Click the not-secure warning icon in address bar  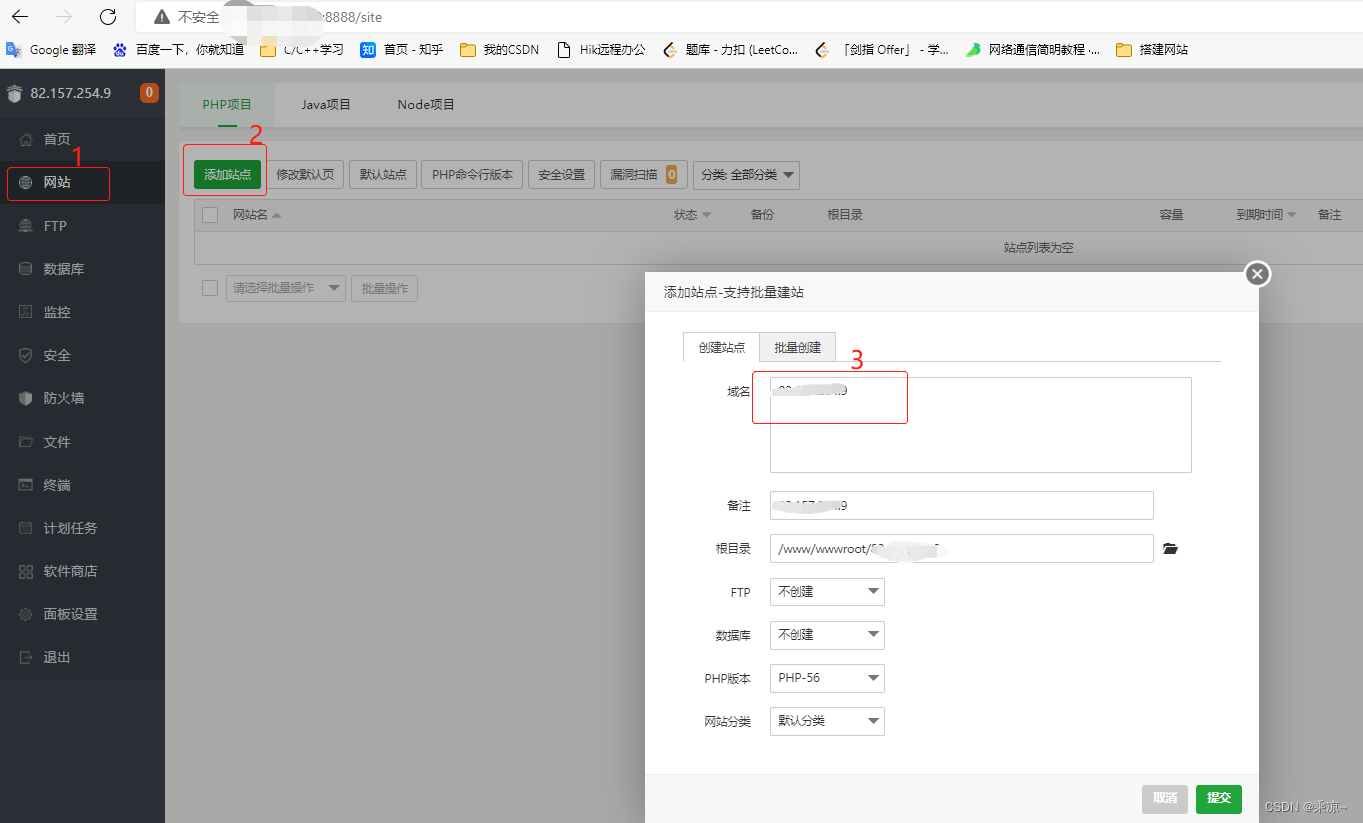[x=162, y=18]
